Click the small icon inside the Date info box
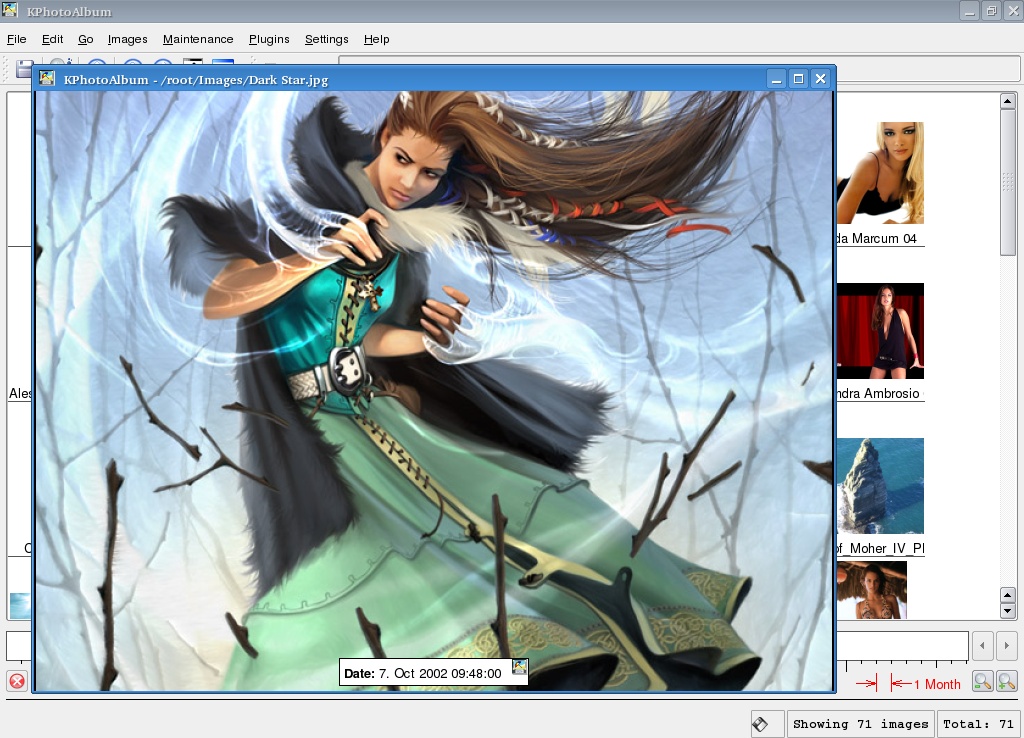Viewport: 1024px width, 738px height. tap(520, 667)
